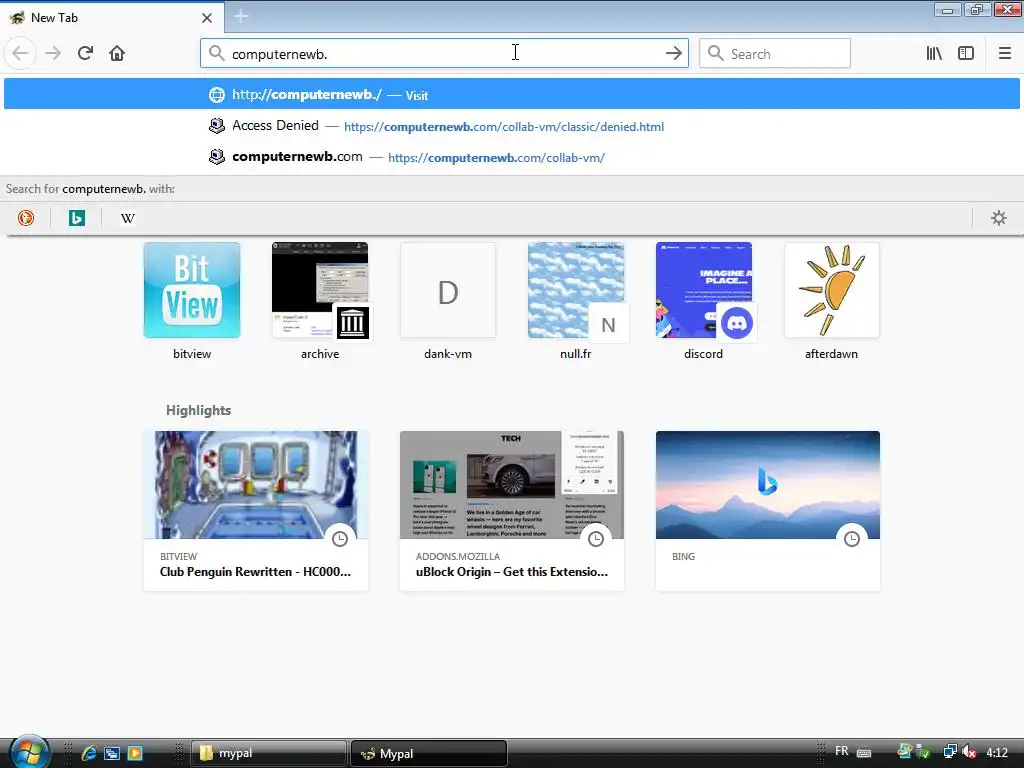1024x768 pixels.
Task: Launch Windows Media Player quick launch icon
Action: pos(135,753)
